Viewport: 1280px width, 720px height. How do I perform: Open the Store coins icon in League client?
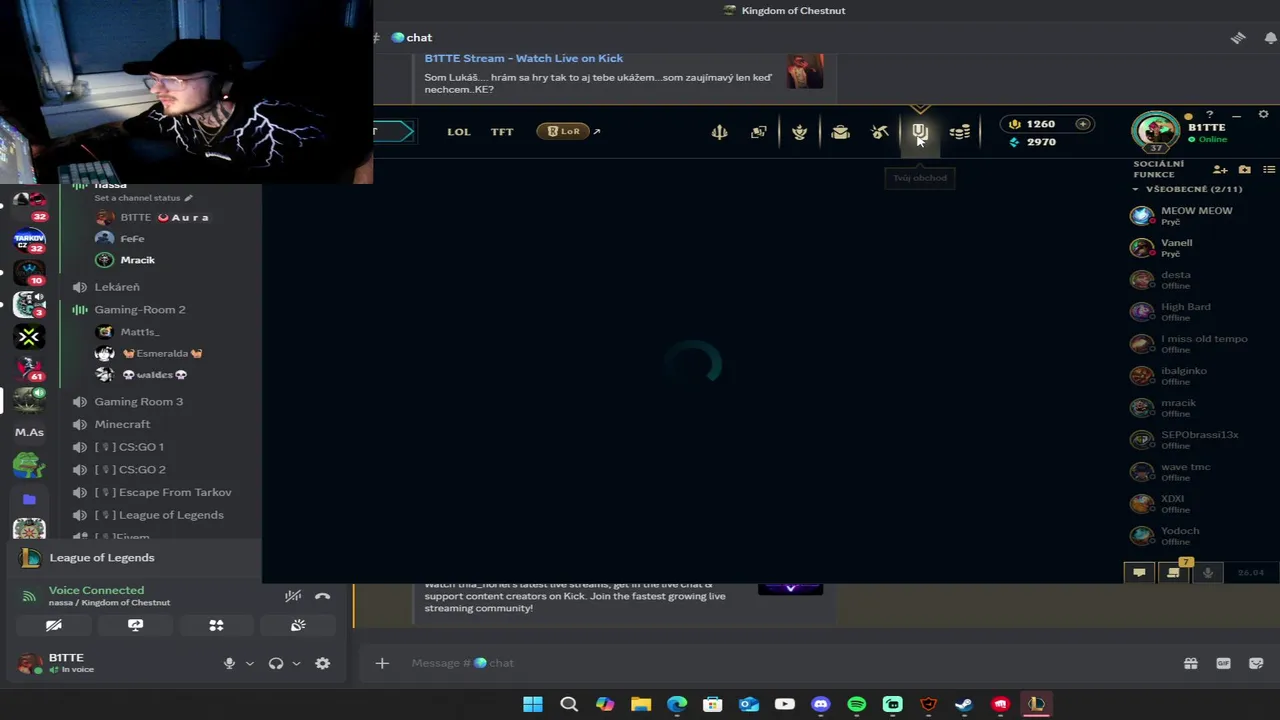(960, 132)
